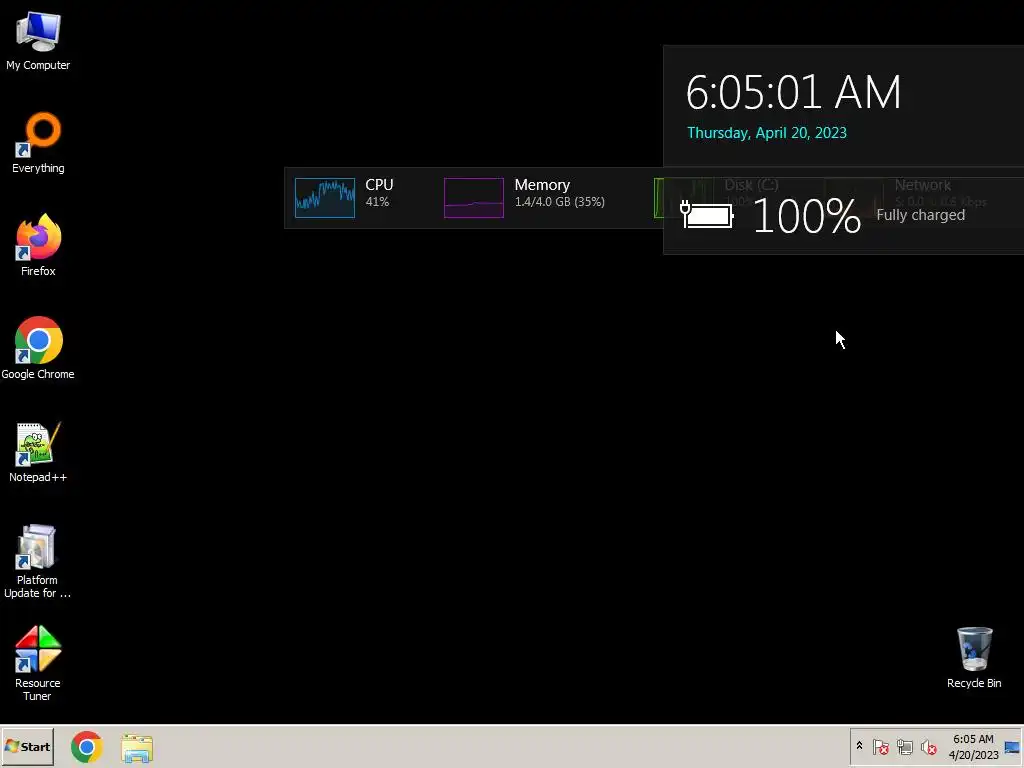This screenshot has height=768, width=1024.
Task: Open Firefox from the desktop
Action: point(38,246)
